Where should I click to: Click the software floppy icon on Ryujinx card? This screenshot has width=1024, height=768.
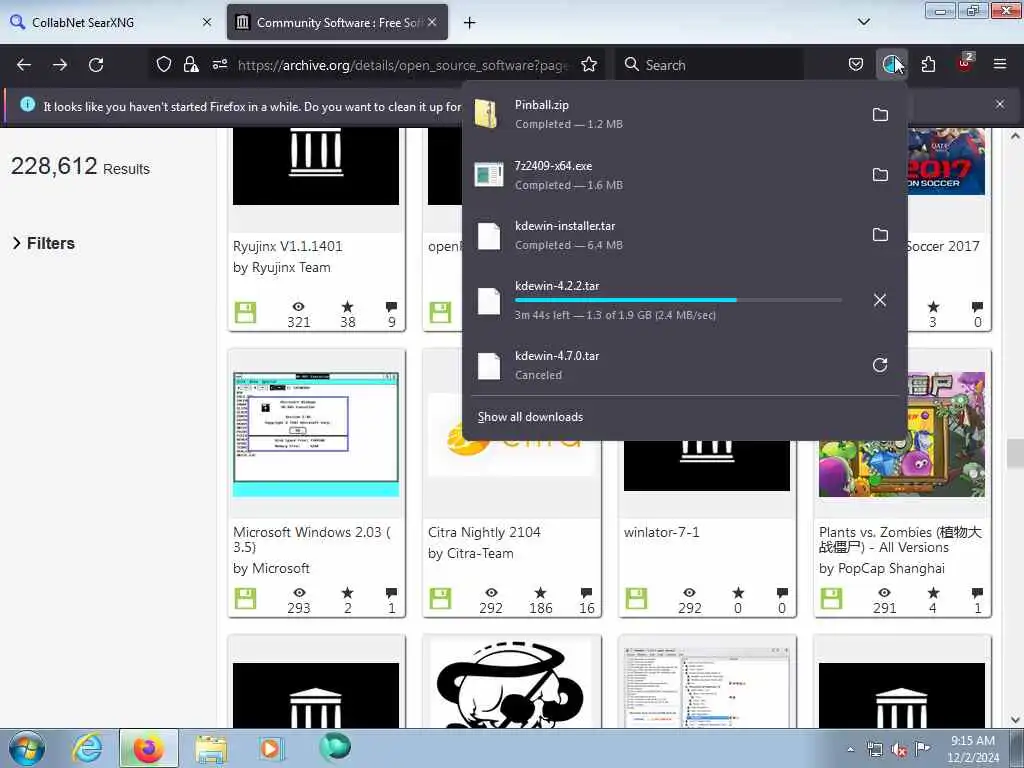246,312
